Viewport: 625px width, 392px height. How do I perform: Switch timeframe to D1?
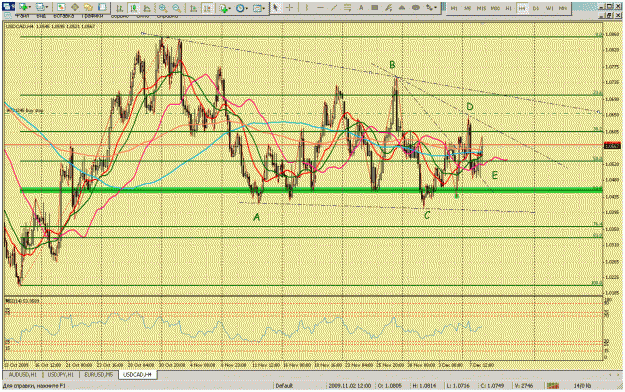tap(536, 8)
